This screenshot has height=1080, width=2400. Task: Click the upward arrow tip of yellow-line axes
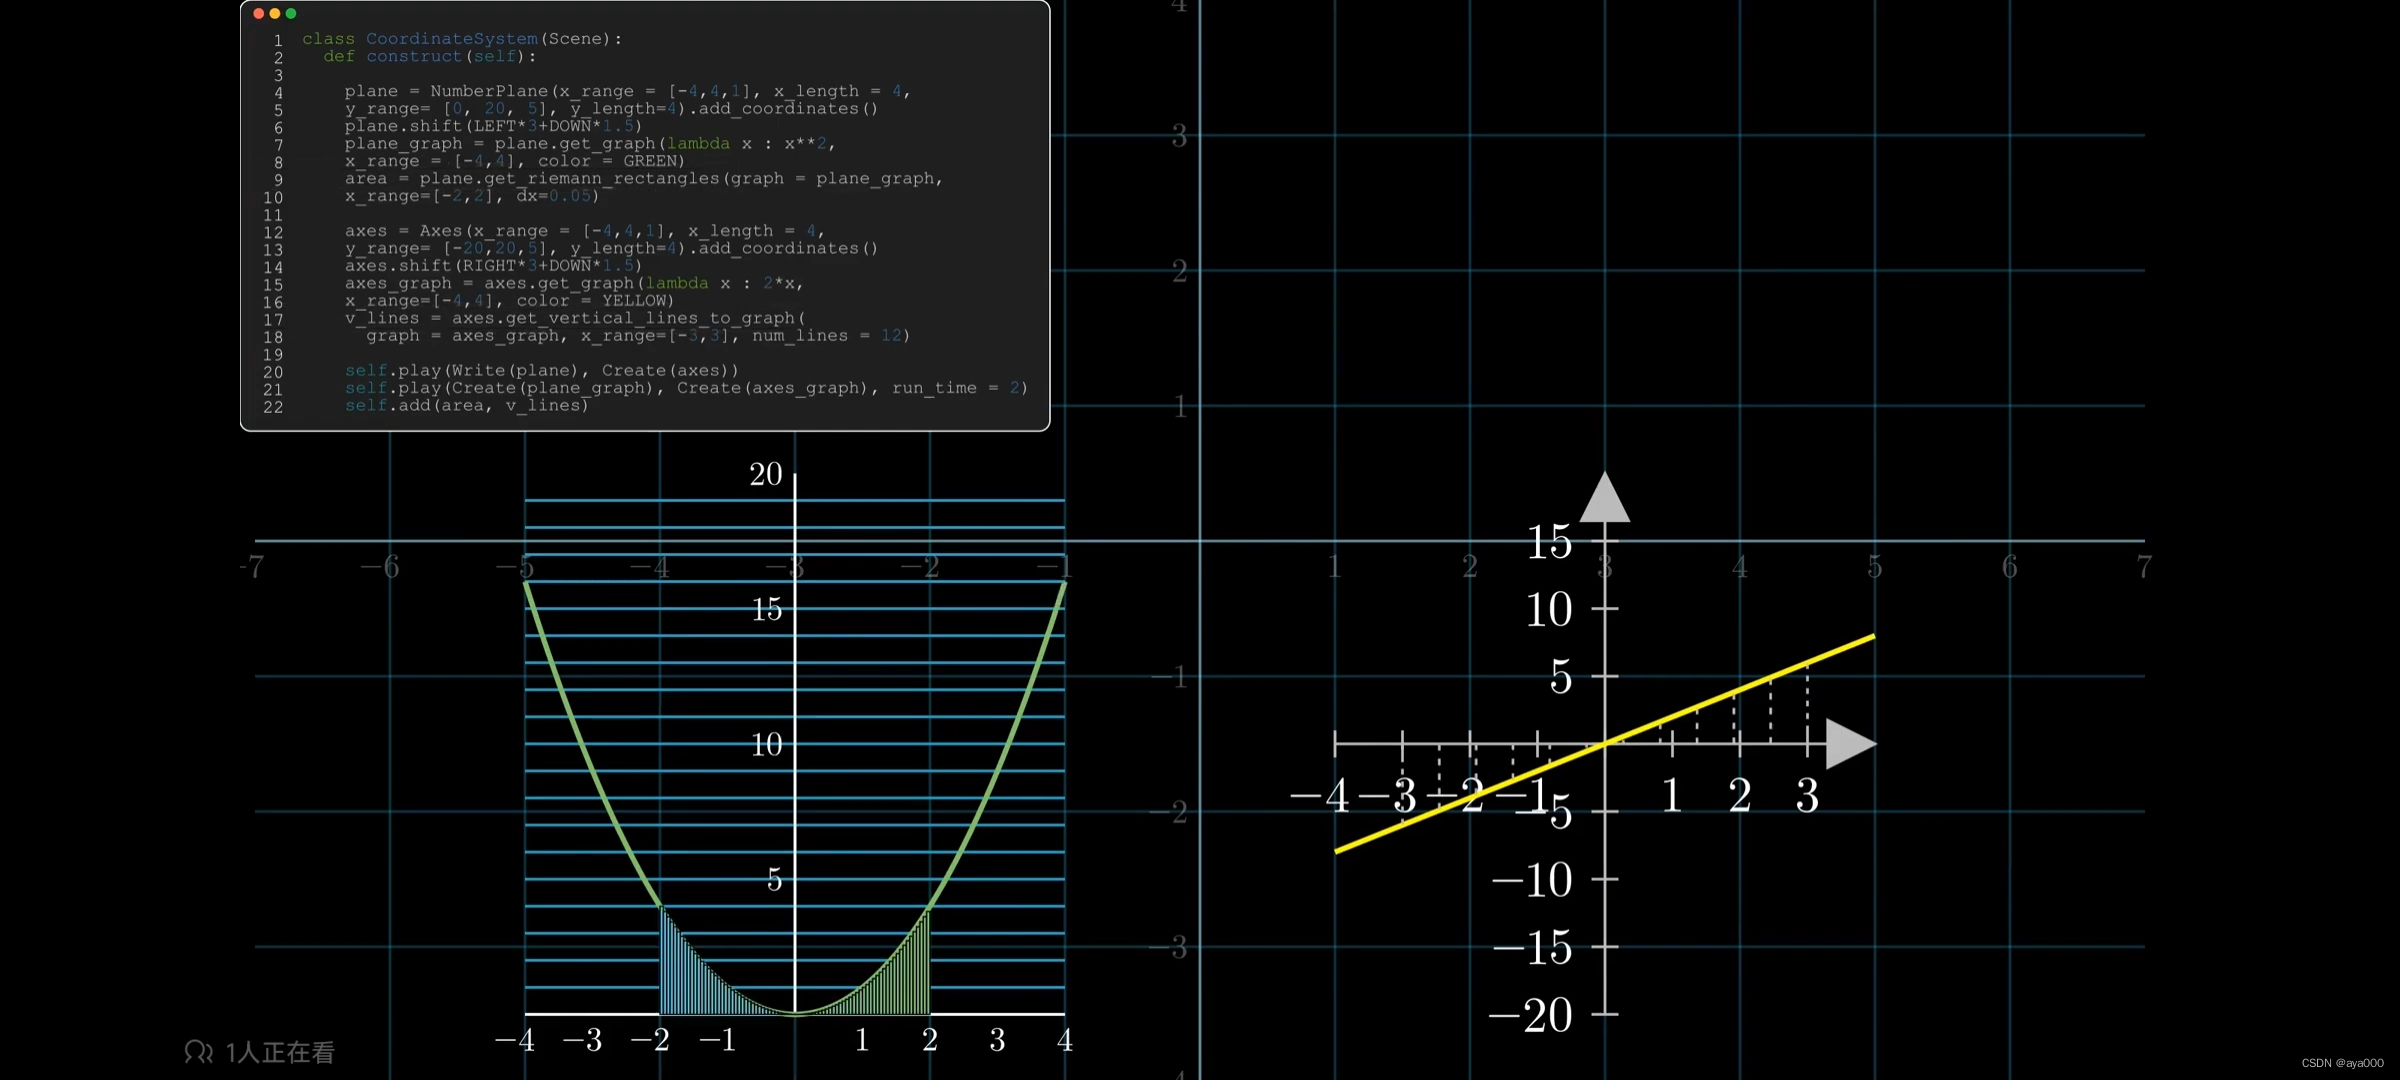pos(1605,484)
